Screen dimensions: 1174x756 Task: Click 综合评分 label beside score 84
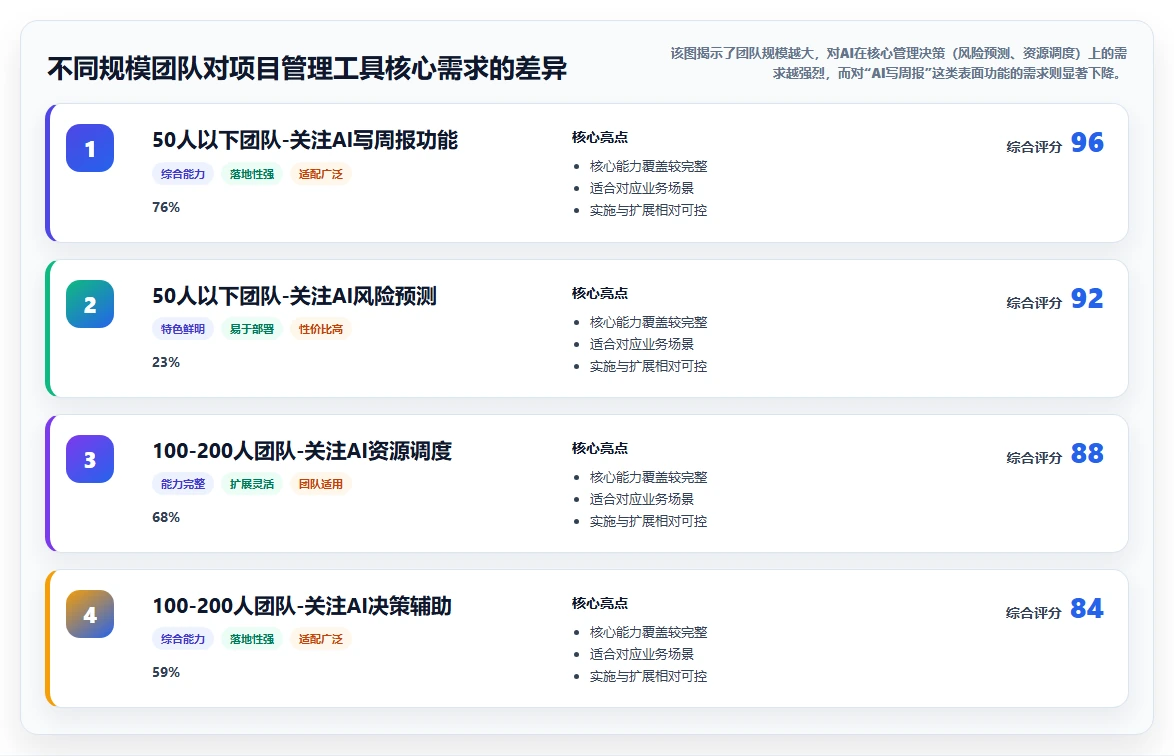pyautogui.click(x=1034, y=613)
